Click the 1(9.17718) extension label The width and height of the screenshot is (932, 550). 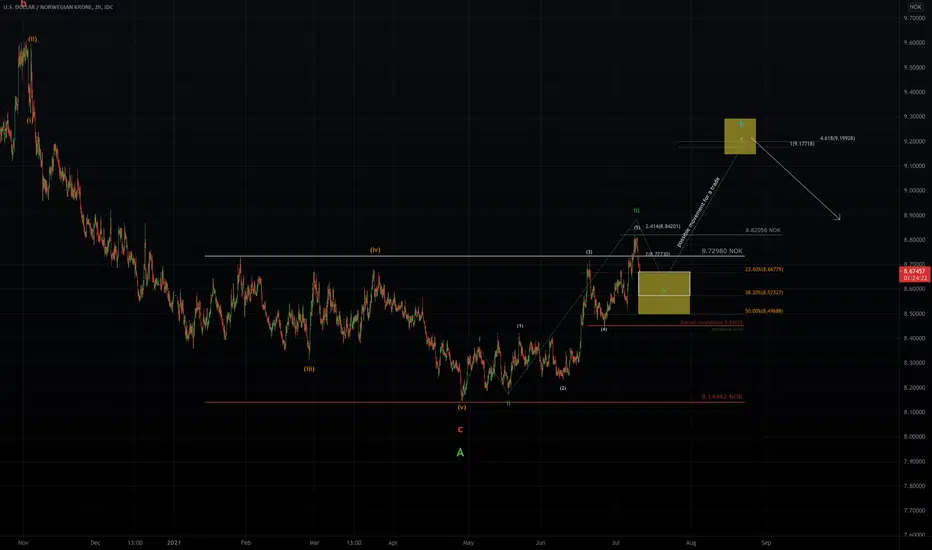[x=802, y=144]
